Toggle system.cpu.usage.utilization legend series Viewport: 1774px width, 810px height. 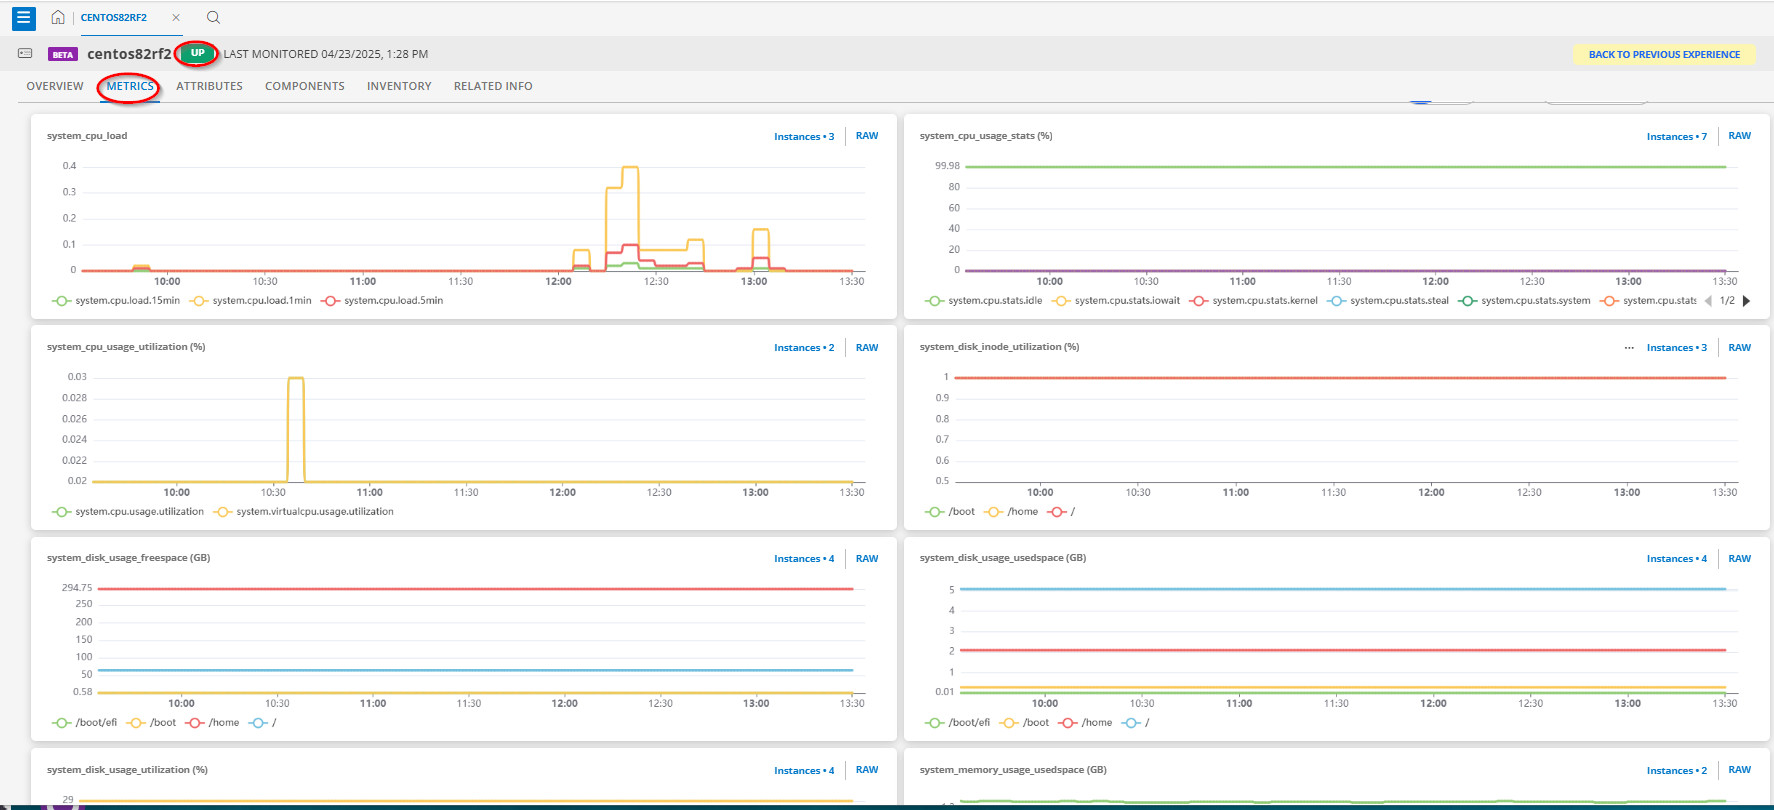[128, 511]
